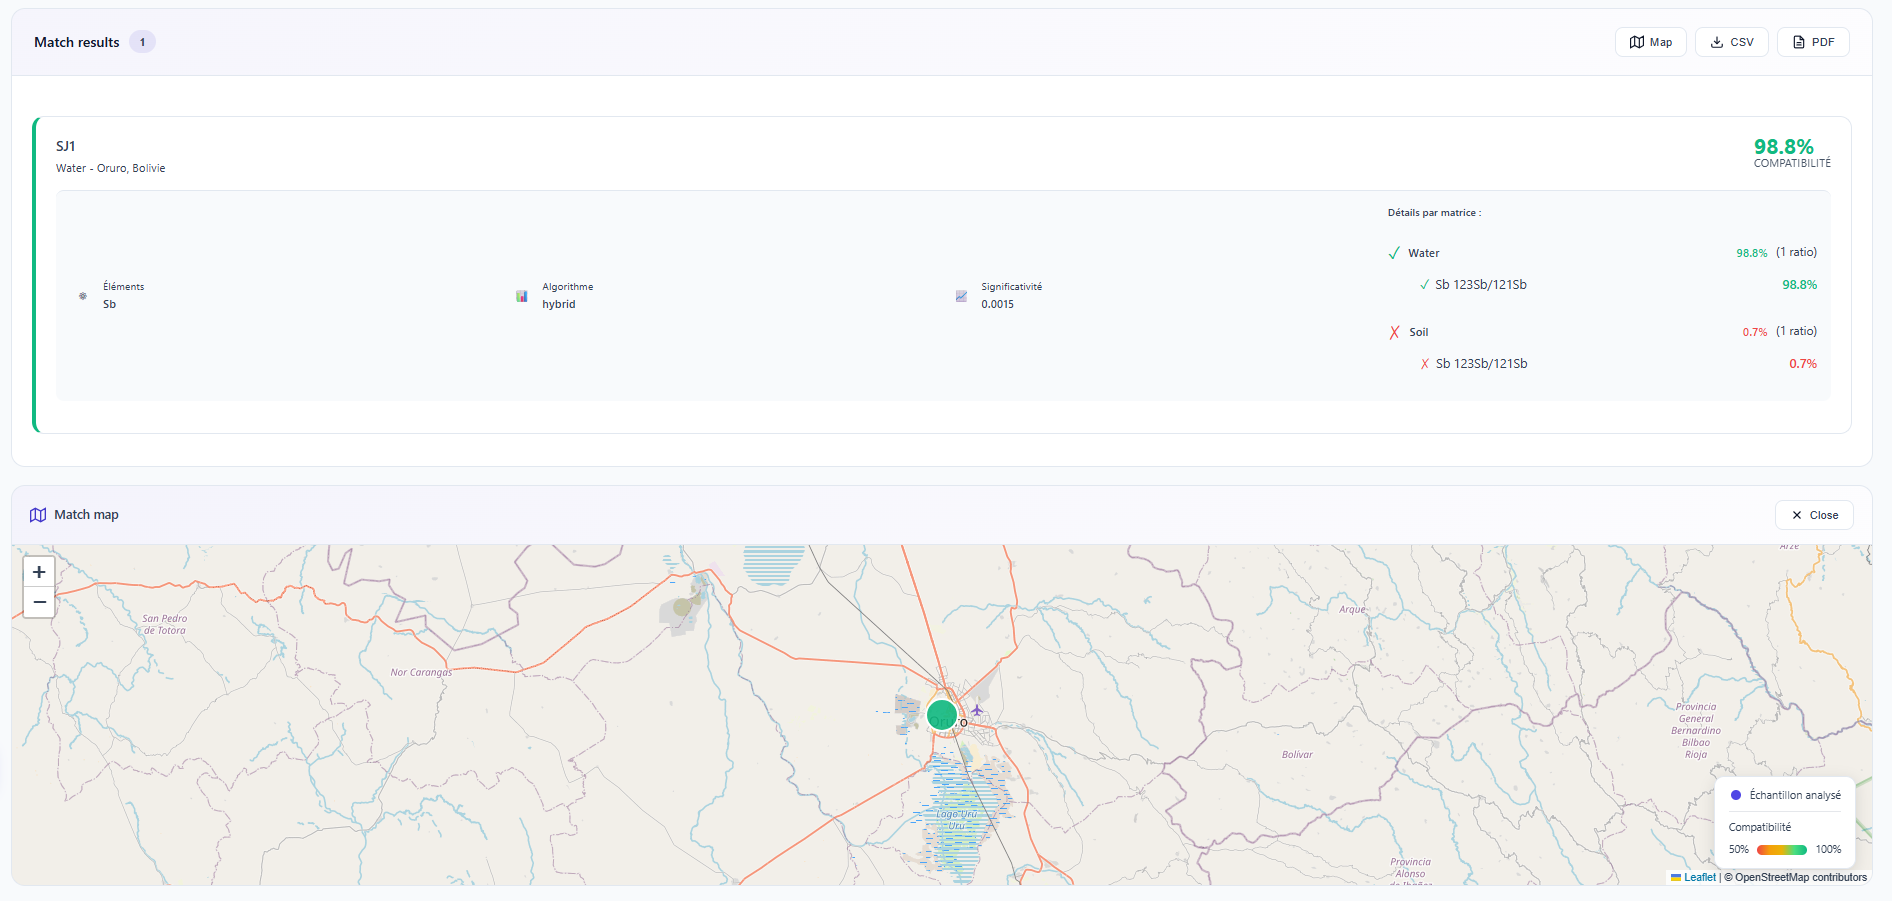Zoom out on the map
Screen dimensions: 1892x901
click(x=39, y=602)
